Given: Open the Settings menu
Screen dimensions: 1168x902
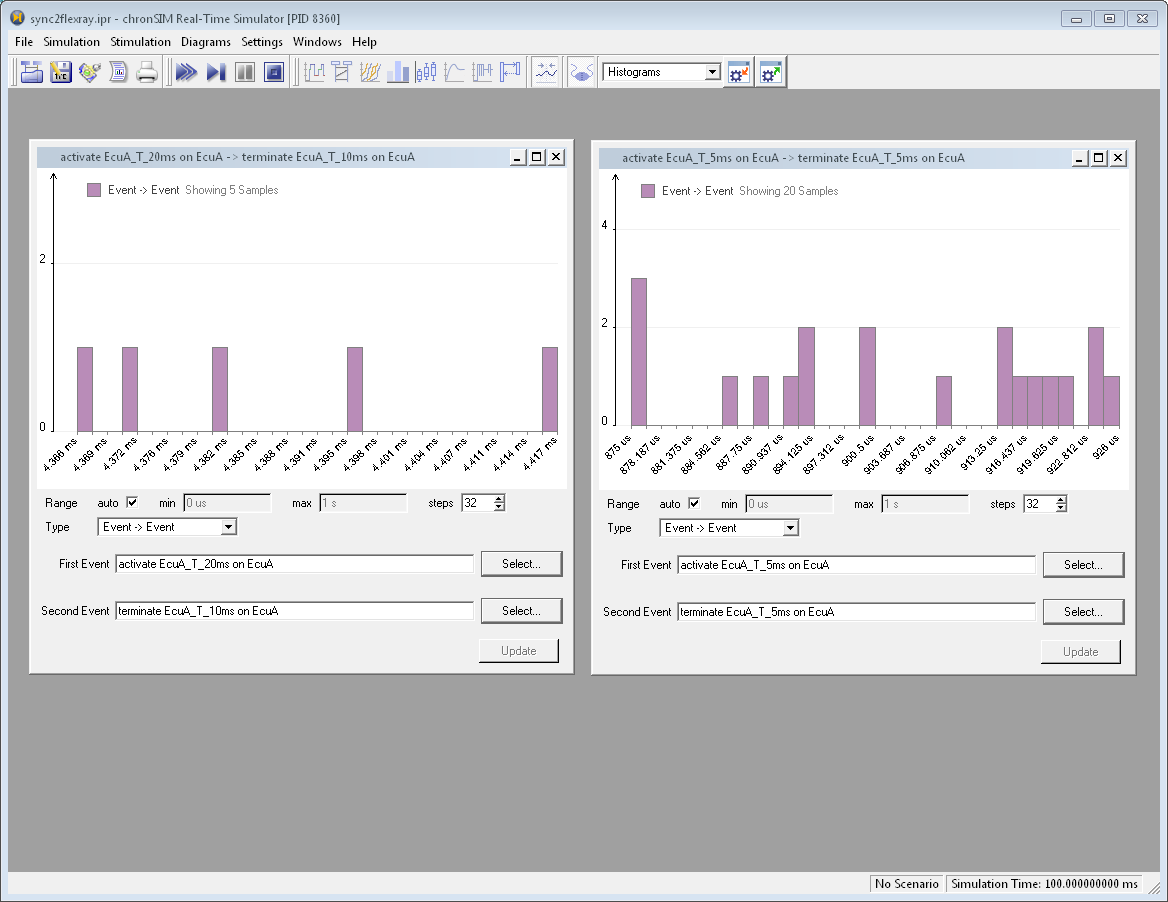Looking at the screenshot, I should [x=262, y=42].
